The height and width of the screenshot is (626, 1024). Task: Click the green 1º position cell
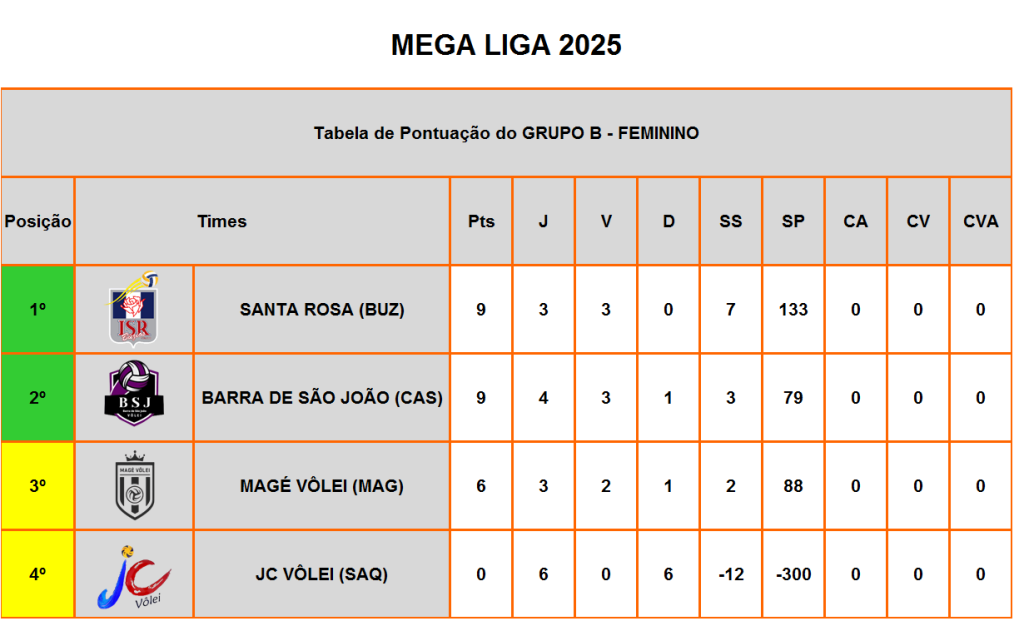pyautogui.click(x=38, y=309)
